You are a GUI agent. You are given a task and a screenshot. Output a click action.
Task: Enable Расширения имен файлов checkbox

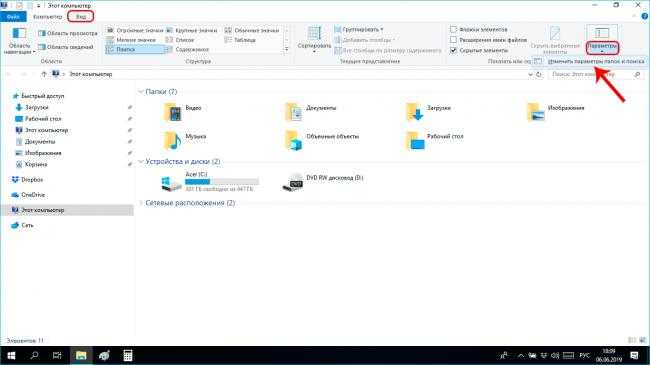point(454,40)
